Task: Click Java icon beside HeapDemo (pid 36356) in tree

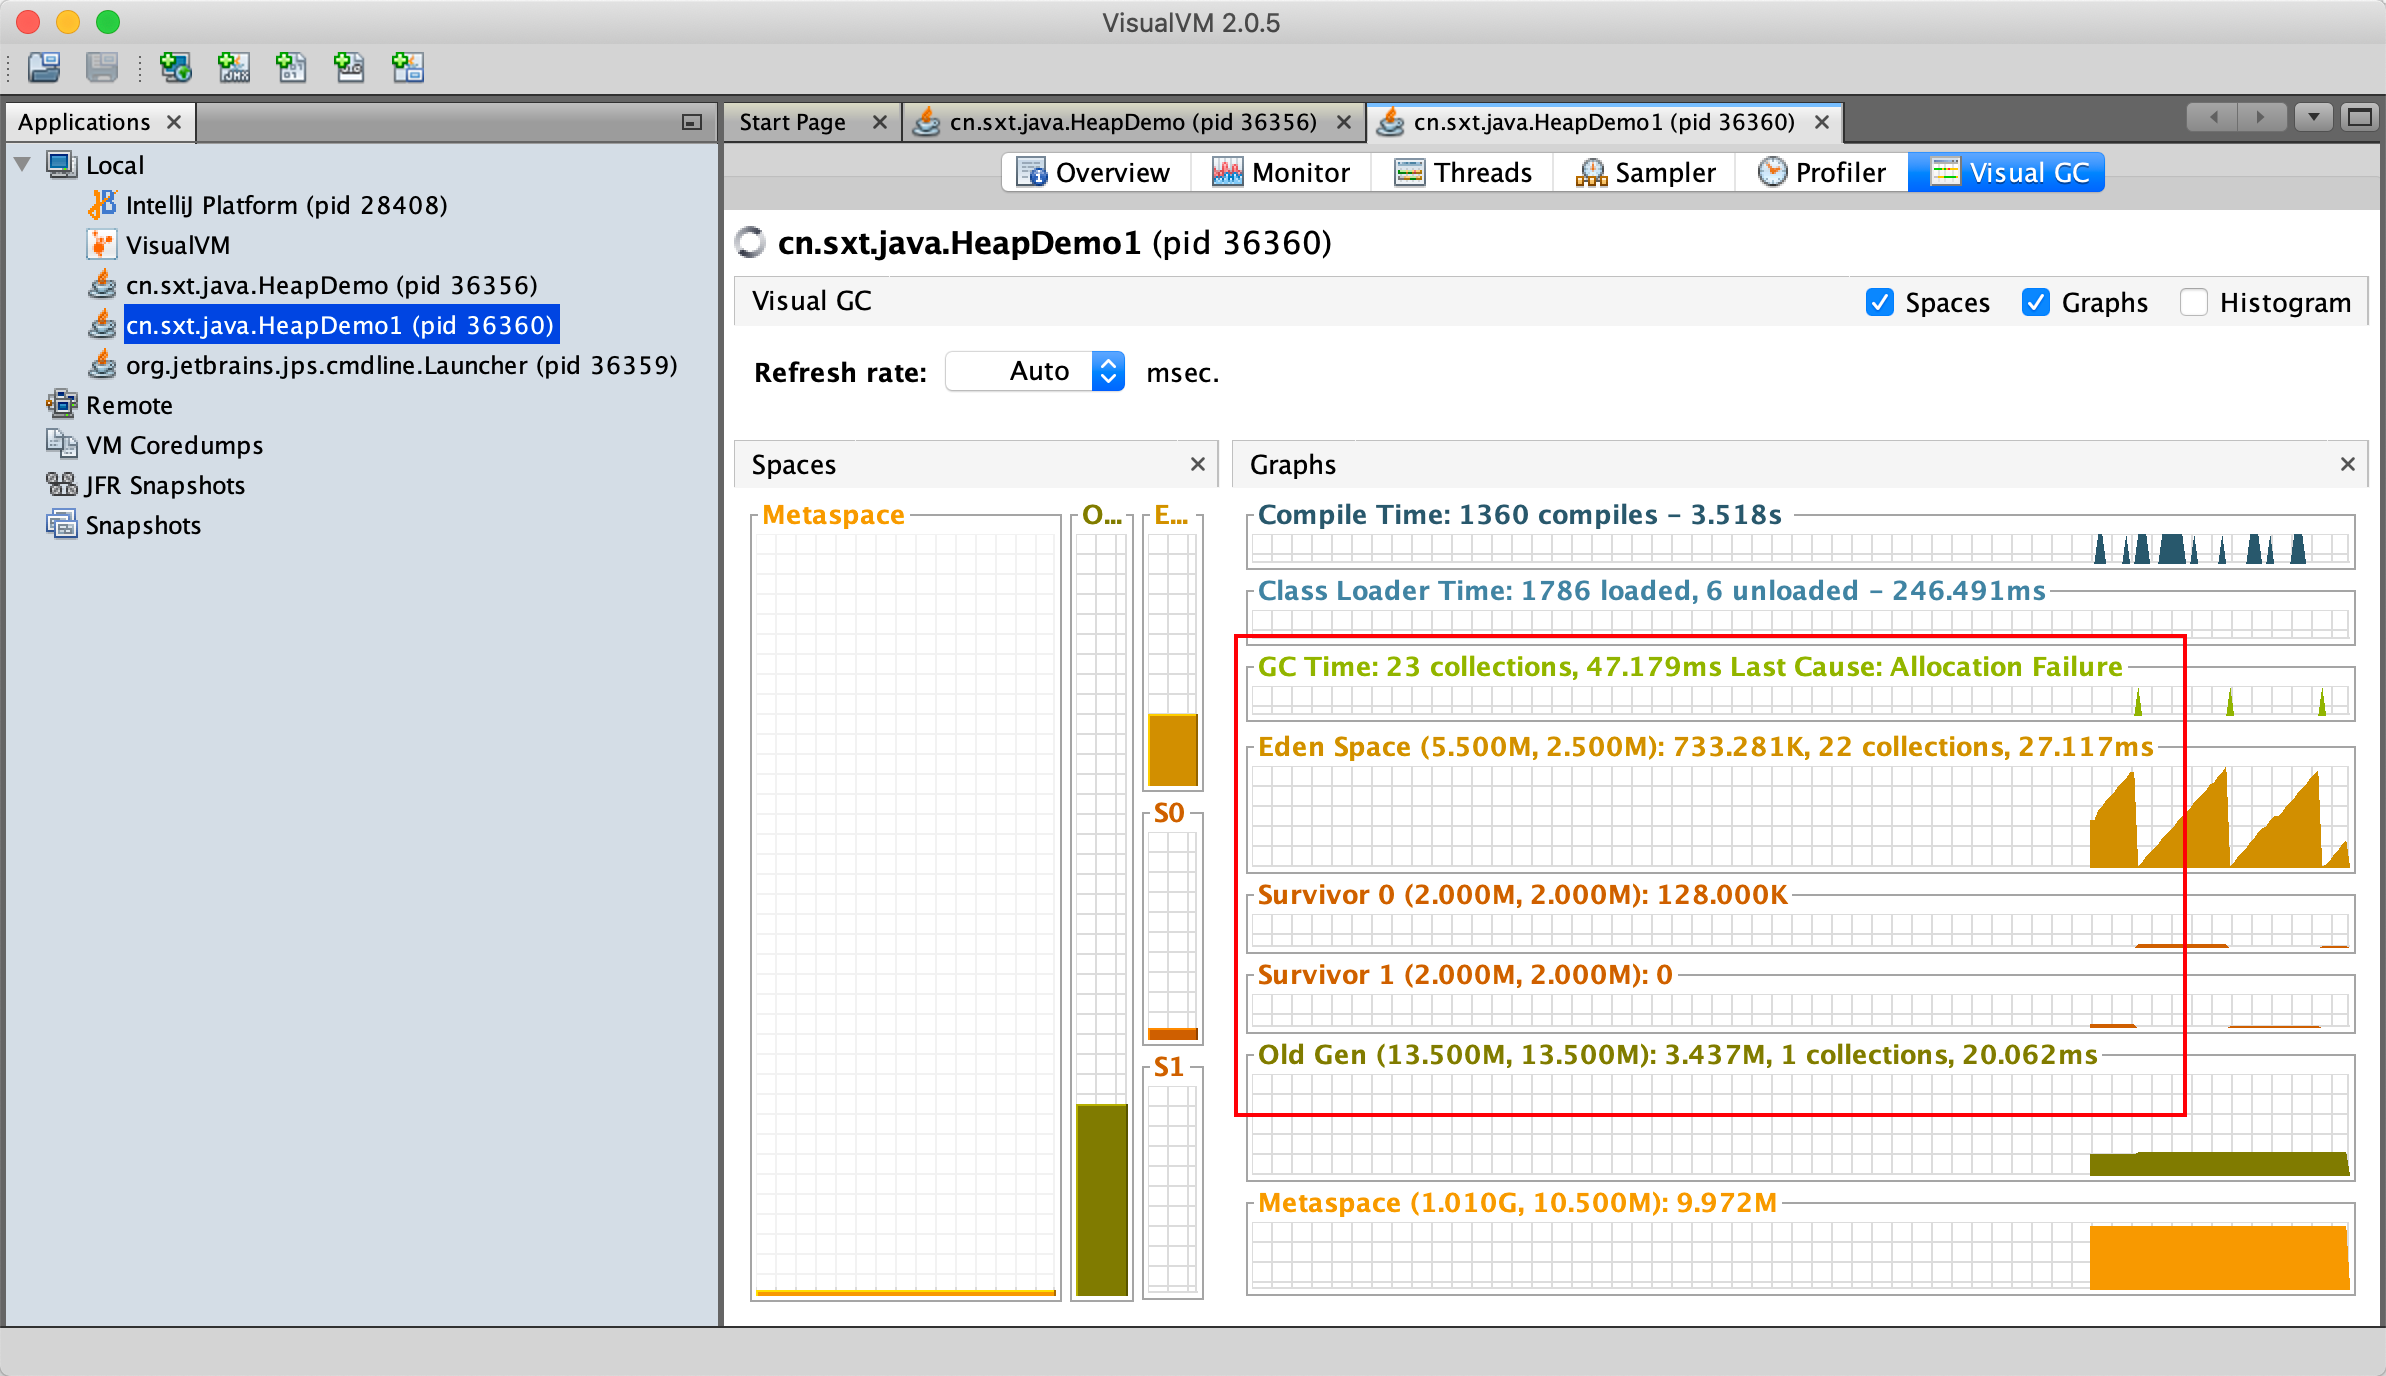Action: coord(102,285)
